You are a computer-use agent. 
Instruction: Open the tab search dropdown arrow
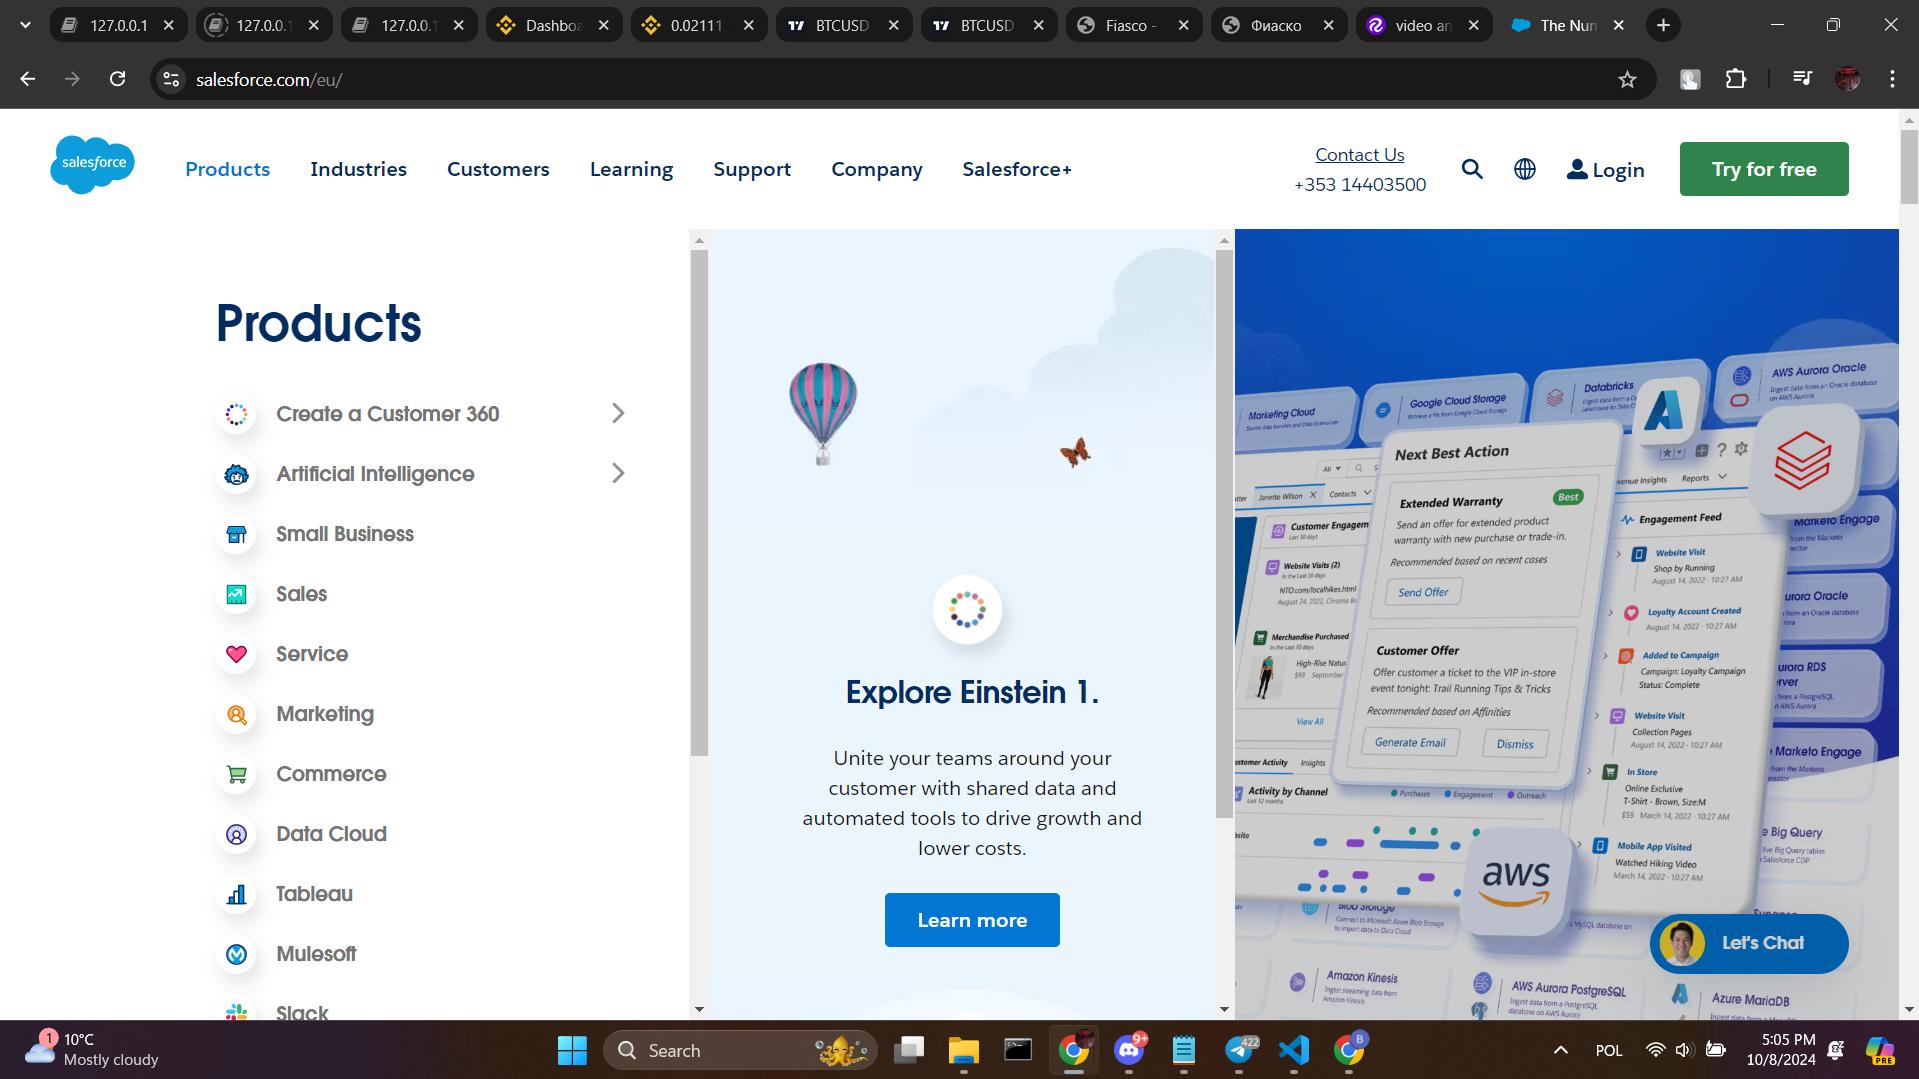click(x=25, y=25)
